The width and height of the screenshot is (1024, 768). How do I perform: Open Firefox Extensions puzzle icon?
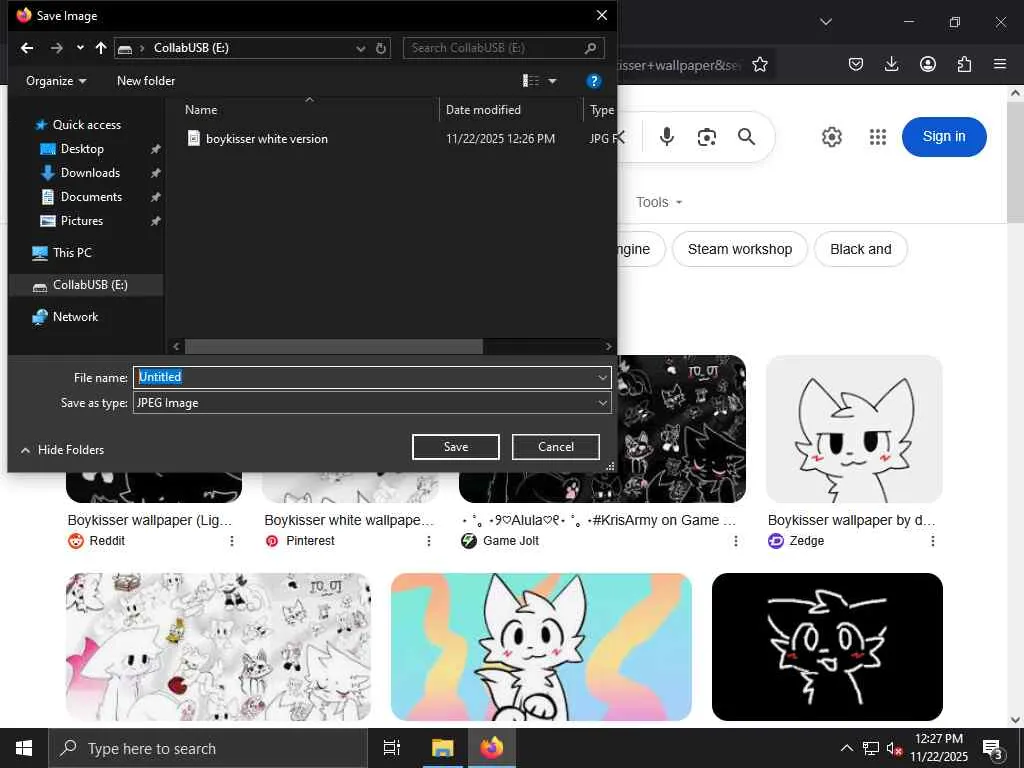click(x=964, y=64)
